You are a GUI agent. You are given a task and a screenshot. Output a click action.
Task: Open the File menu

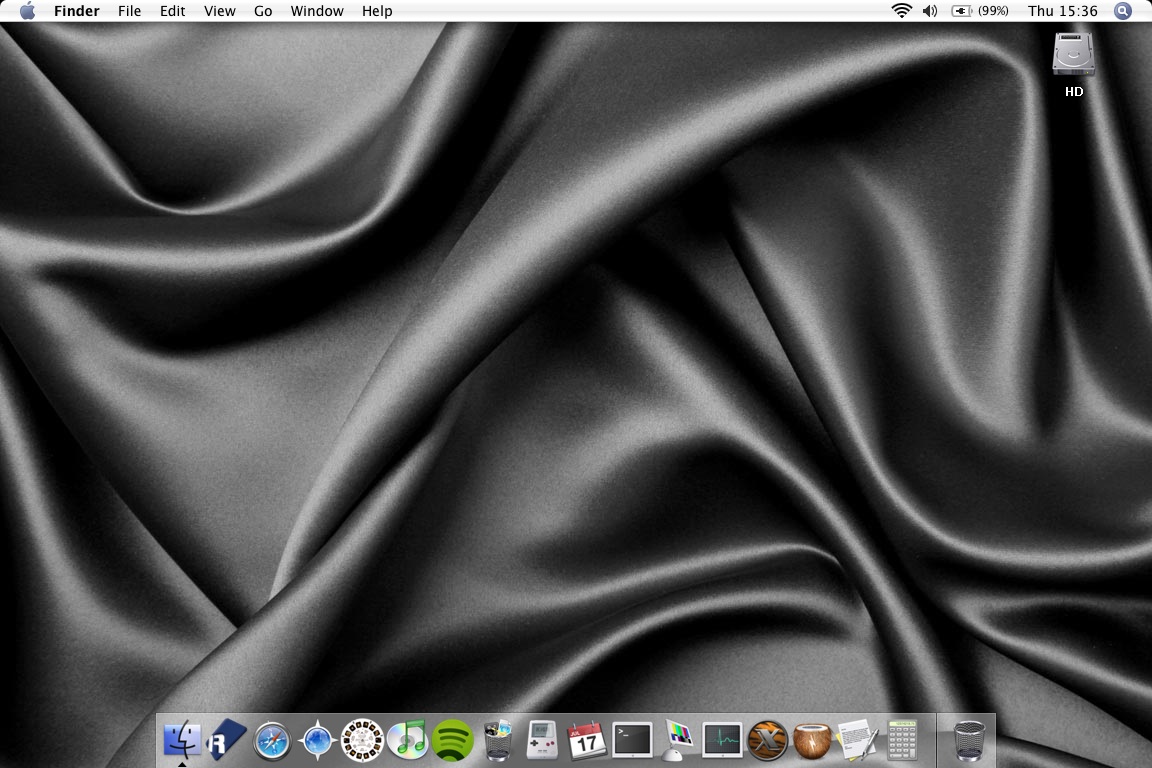[x=129, y=11]
